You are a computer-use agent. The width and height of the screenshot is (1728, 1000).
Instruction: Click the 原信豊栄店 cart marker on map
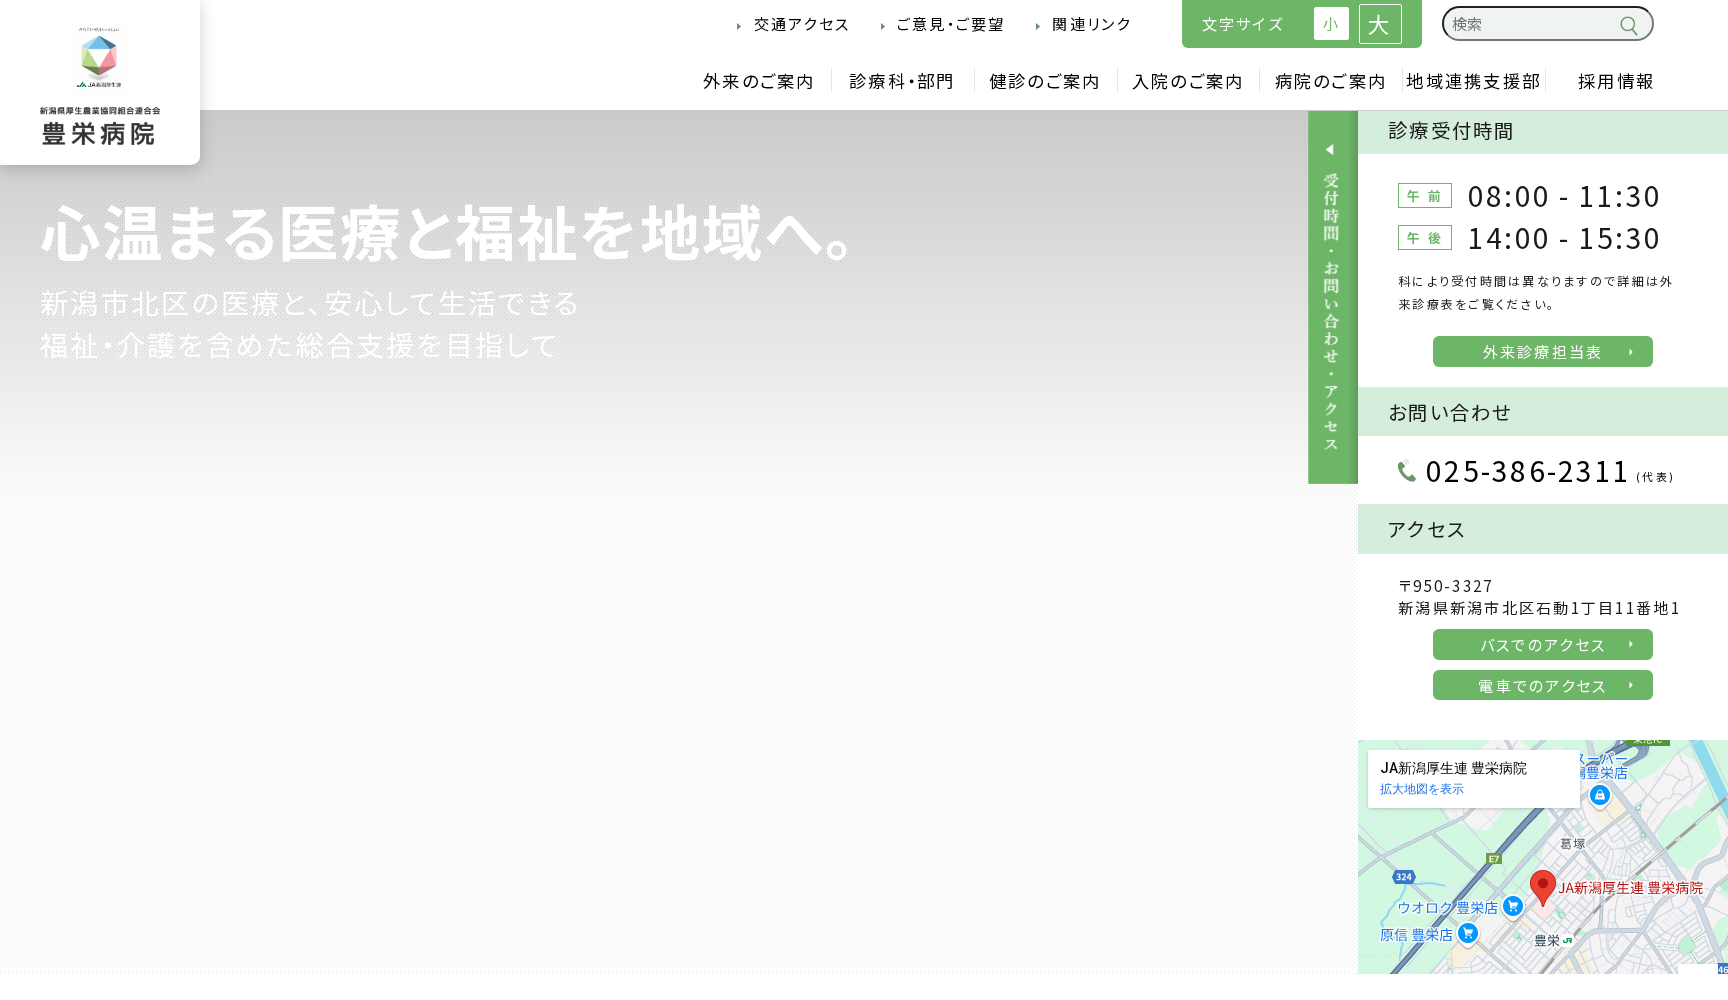click(1468, 935)
